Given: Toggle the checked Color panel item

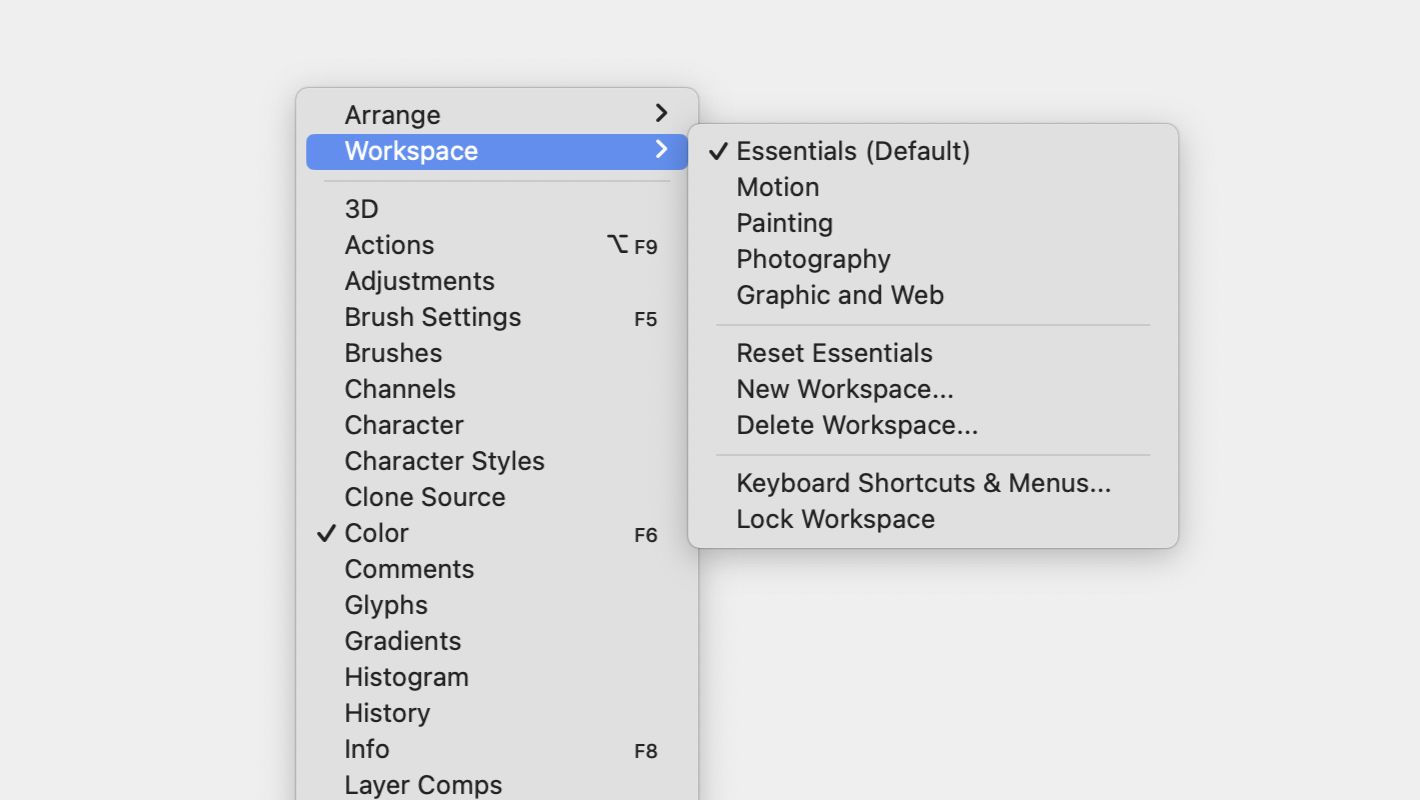Looking at the screenshot, I should [376, 533].
